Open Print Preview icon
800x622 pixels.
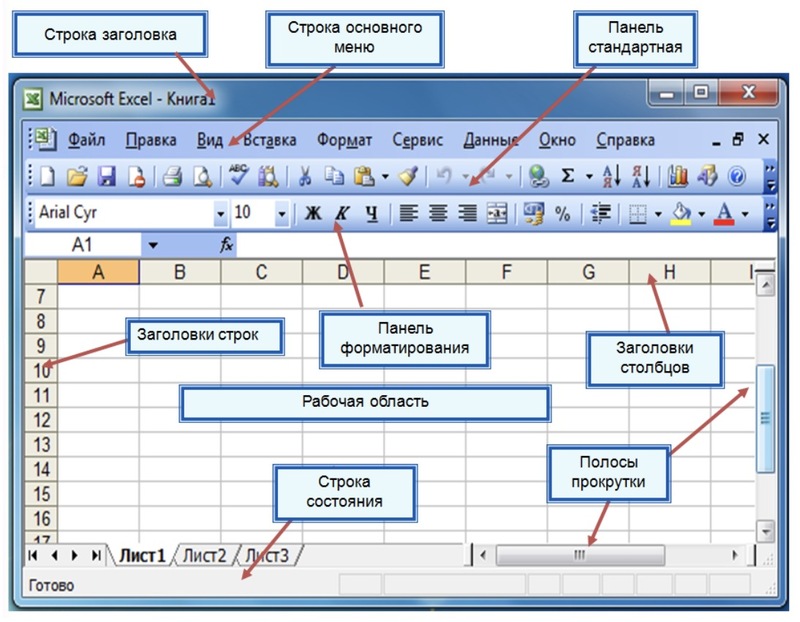[203, 177]
